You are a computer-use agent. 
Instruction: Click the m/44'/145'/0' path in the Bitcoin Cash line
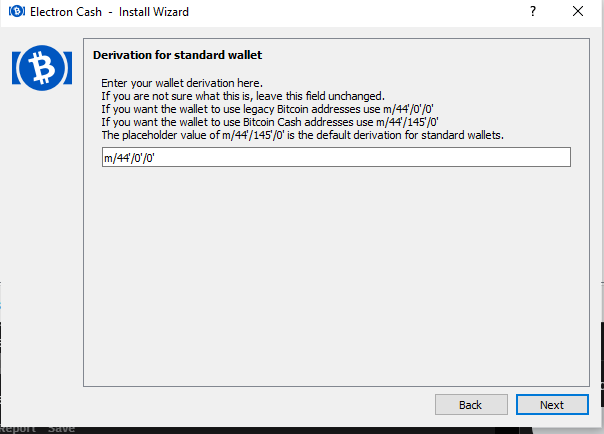407,122
